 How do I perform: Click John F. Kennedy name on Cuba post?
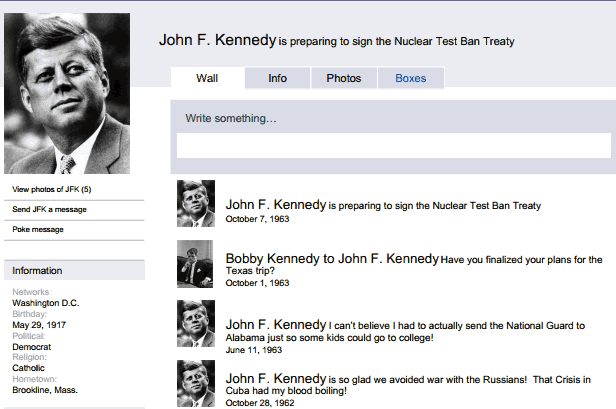[276, 378]
